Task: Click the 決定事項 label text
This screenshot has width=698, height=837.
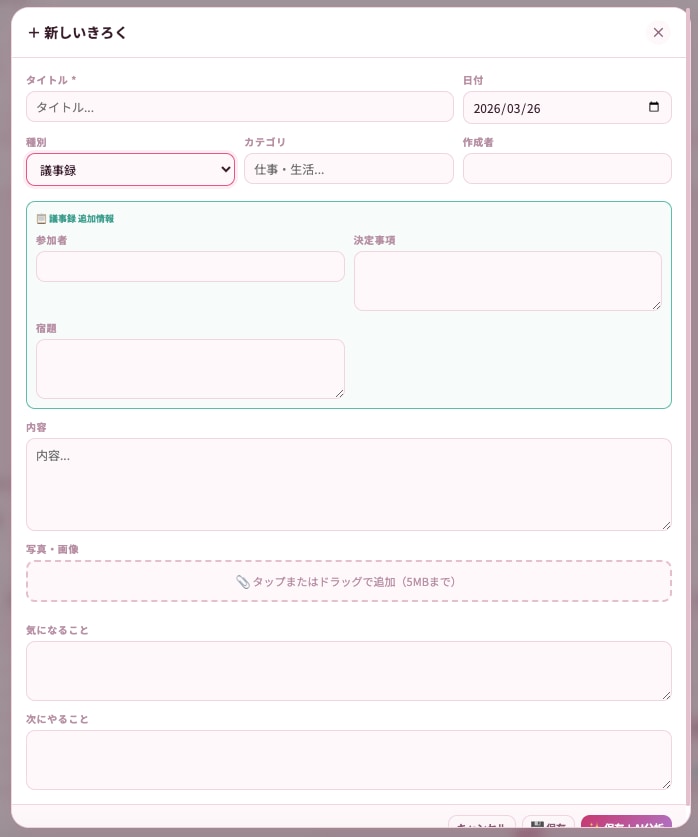Action: point(375,240)
